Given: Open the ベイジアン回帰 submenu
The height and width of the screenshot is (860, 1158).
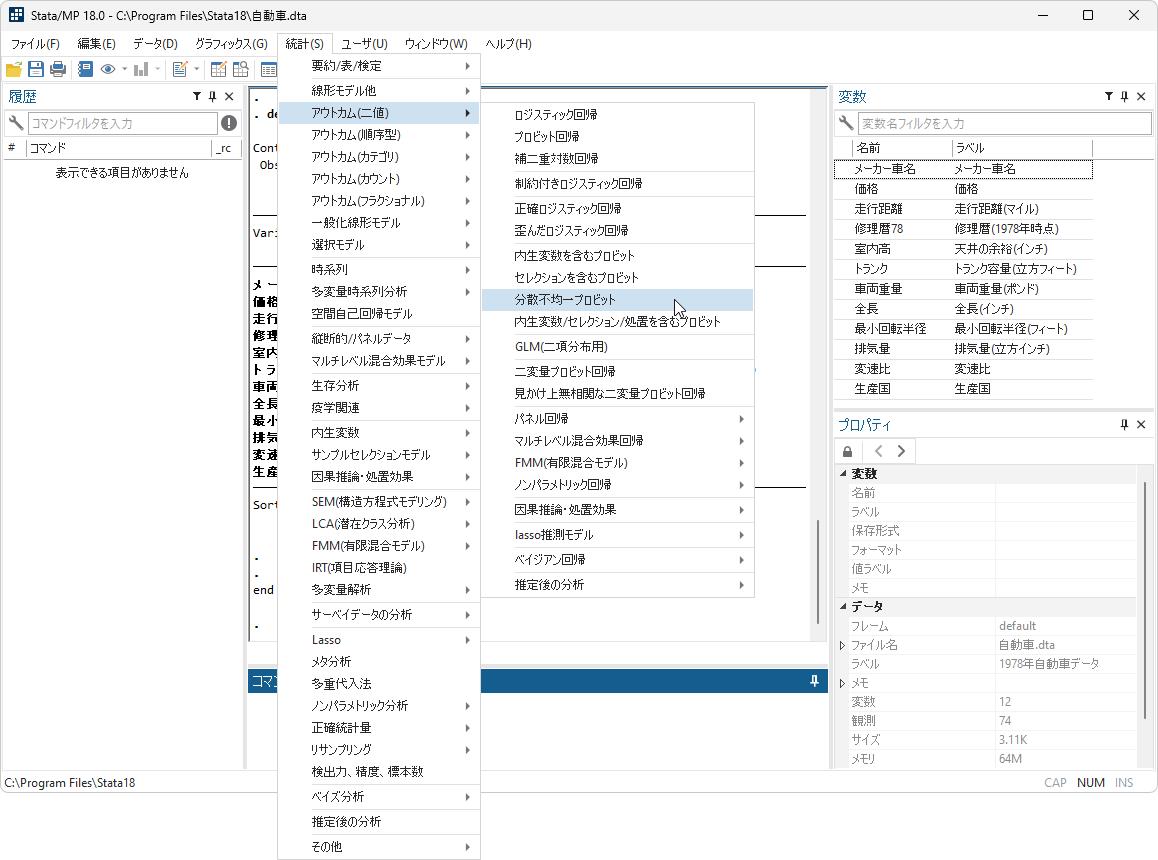Looking at the screenshot, I should click(x=617, y=559).
